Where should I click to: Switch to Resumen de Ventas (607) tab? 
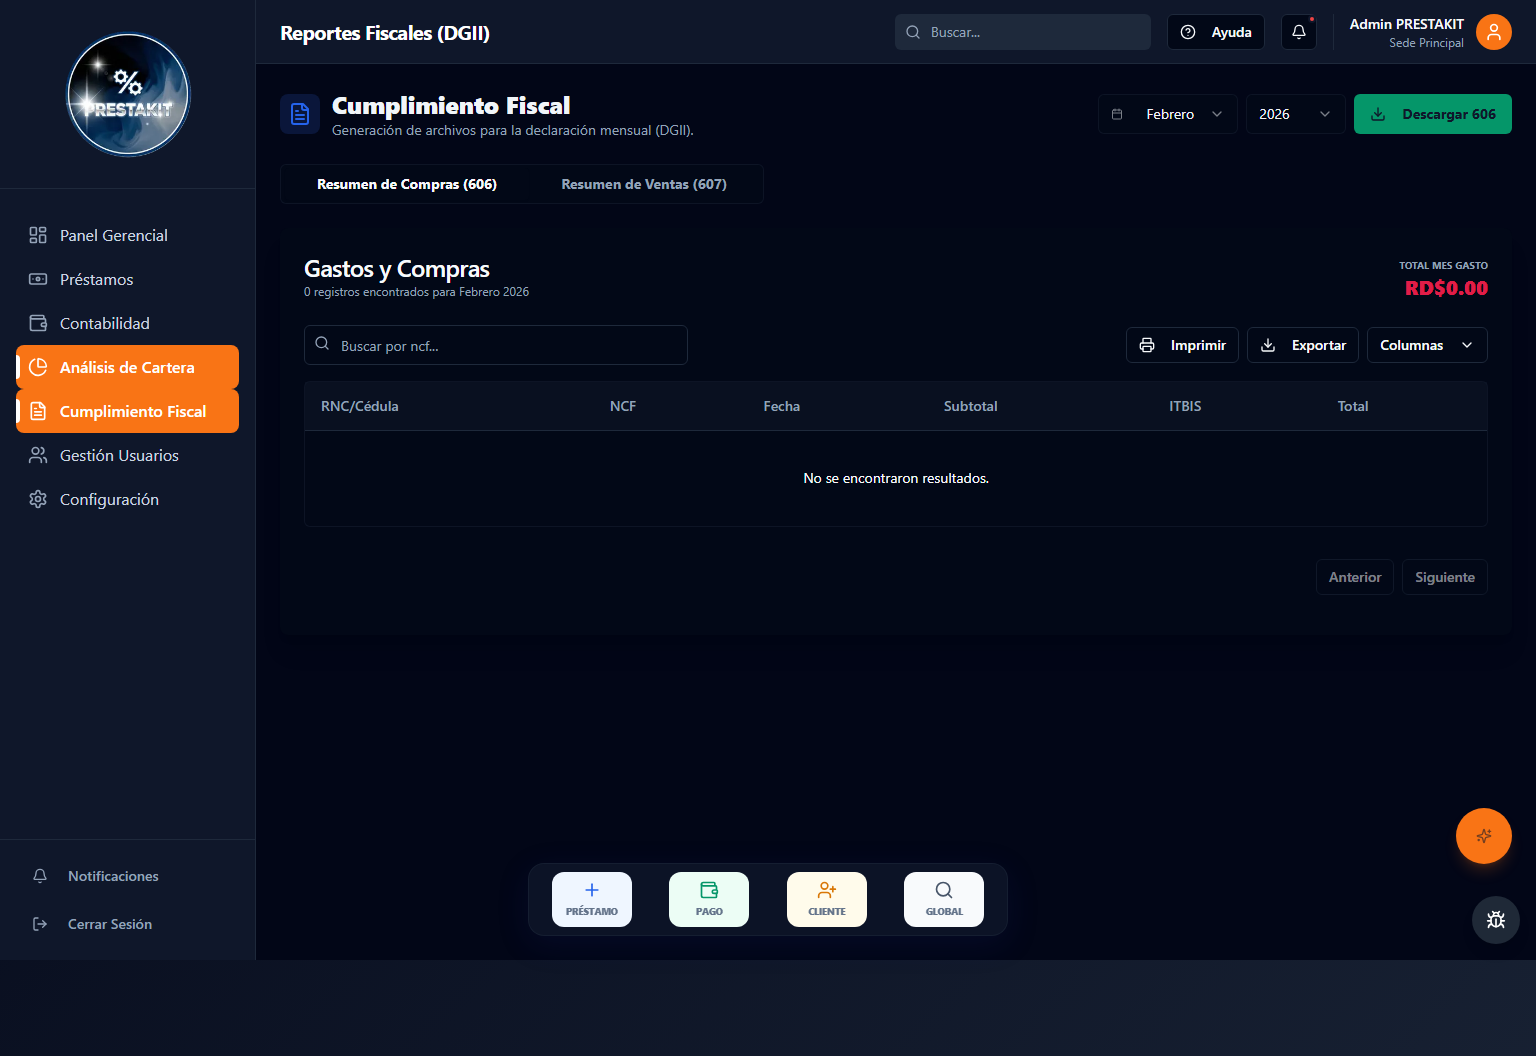pos(644,184)
